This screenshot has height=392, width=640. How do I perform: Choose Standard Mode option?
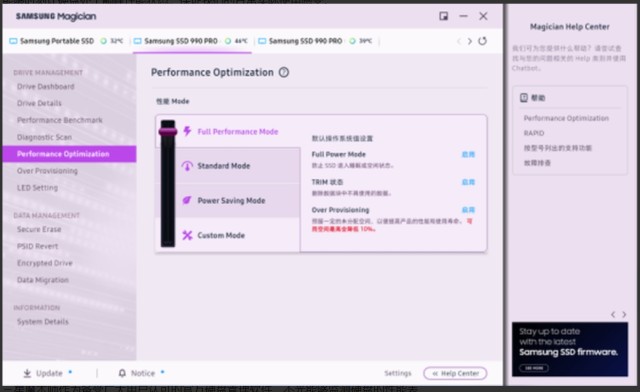coord(224,166)
